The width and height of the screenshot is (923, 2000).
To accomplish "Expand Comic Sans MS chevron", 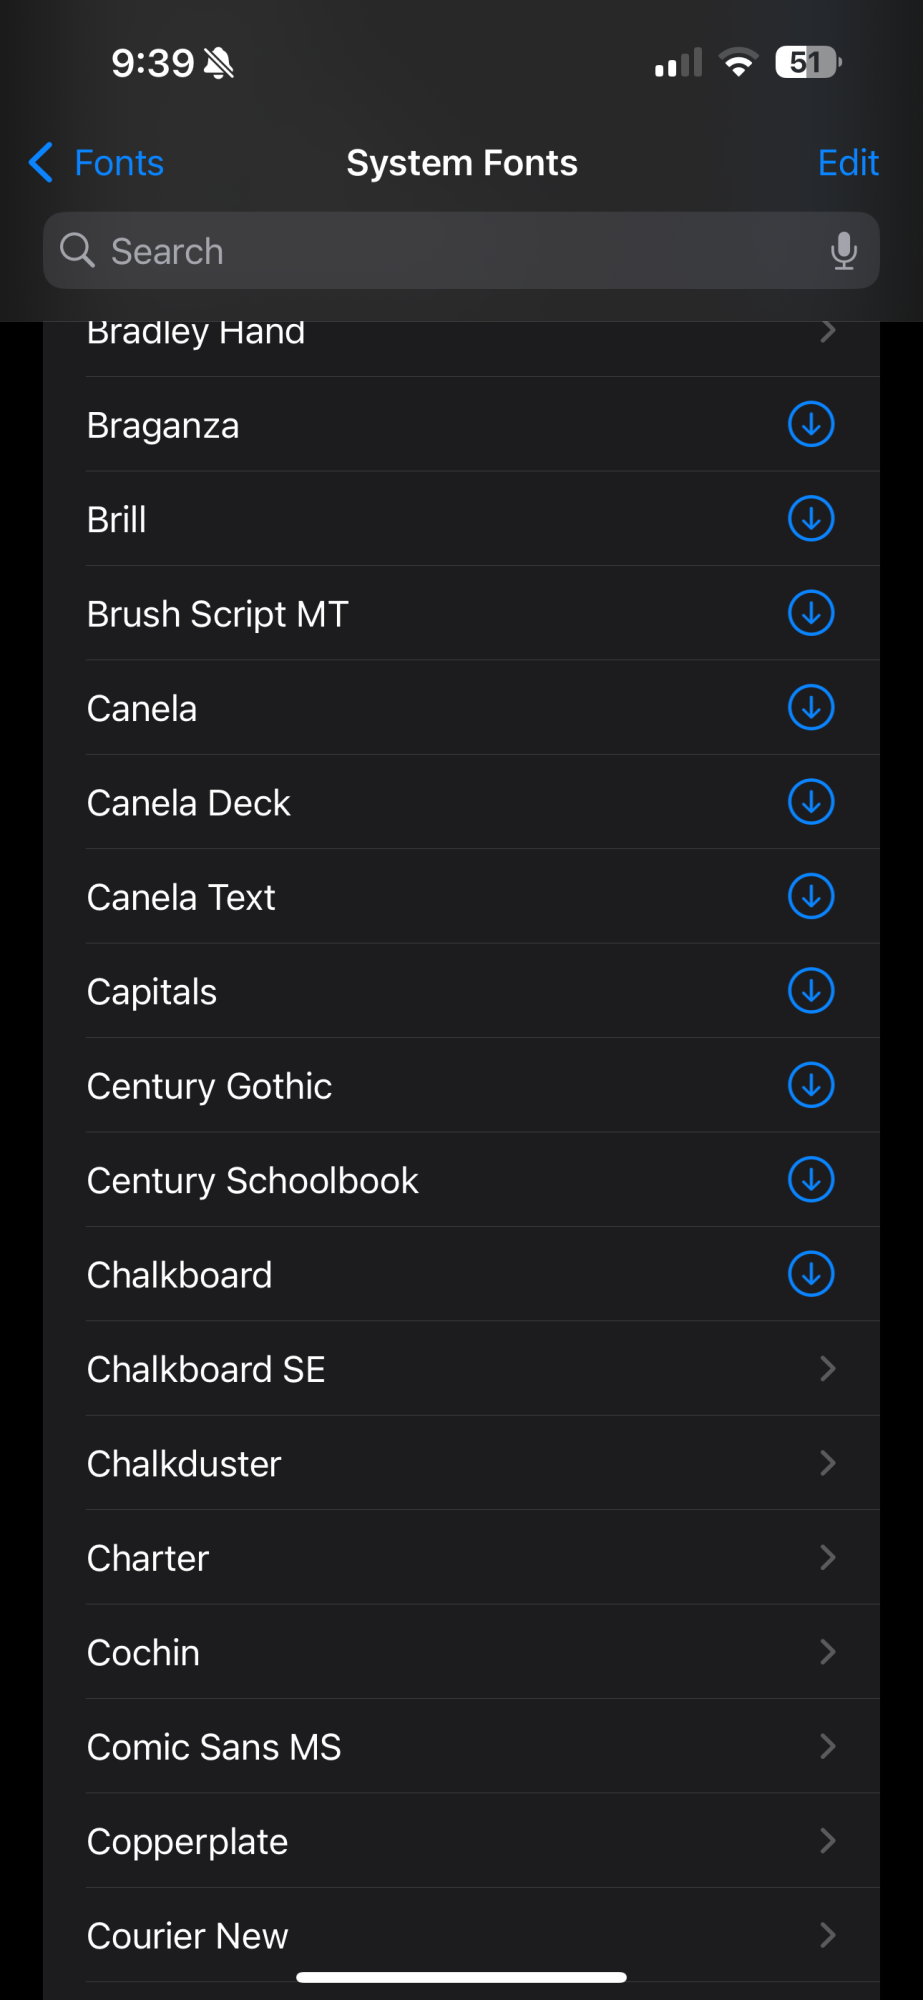I will (827, 1747).
